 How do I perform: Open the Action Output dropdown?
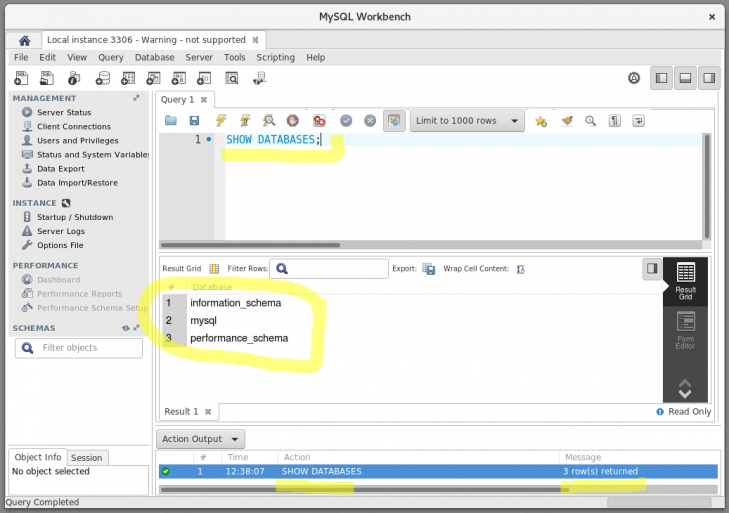click(200, 439)
